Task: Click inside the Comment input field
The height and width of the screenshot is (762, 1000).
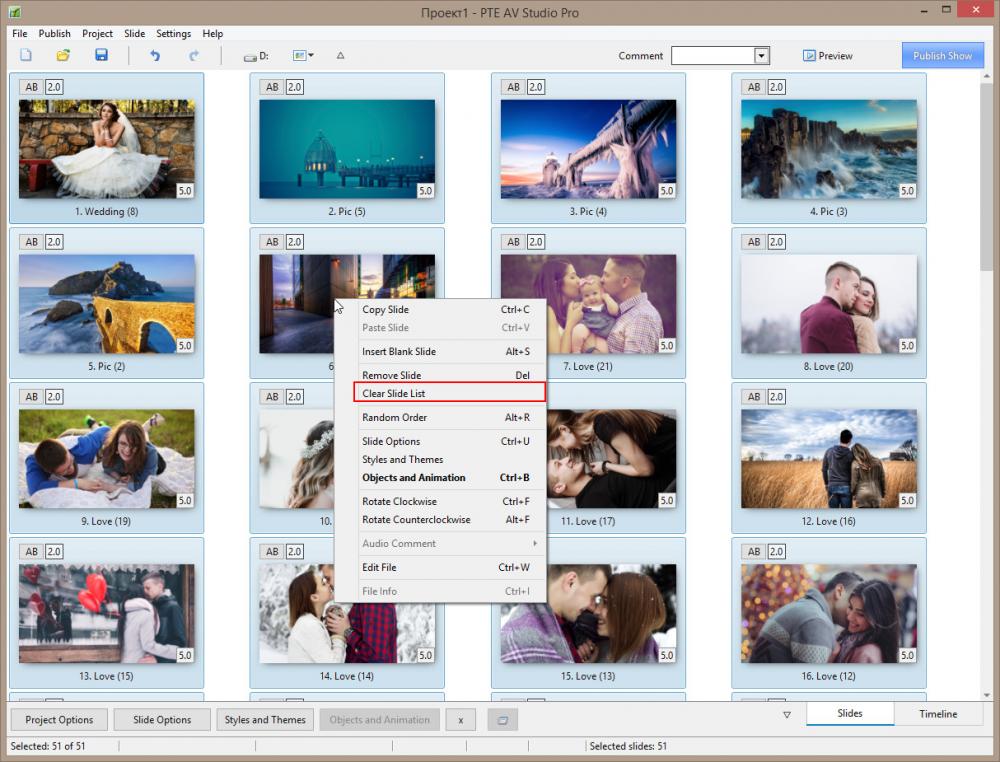Action: point(713,56)
